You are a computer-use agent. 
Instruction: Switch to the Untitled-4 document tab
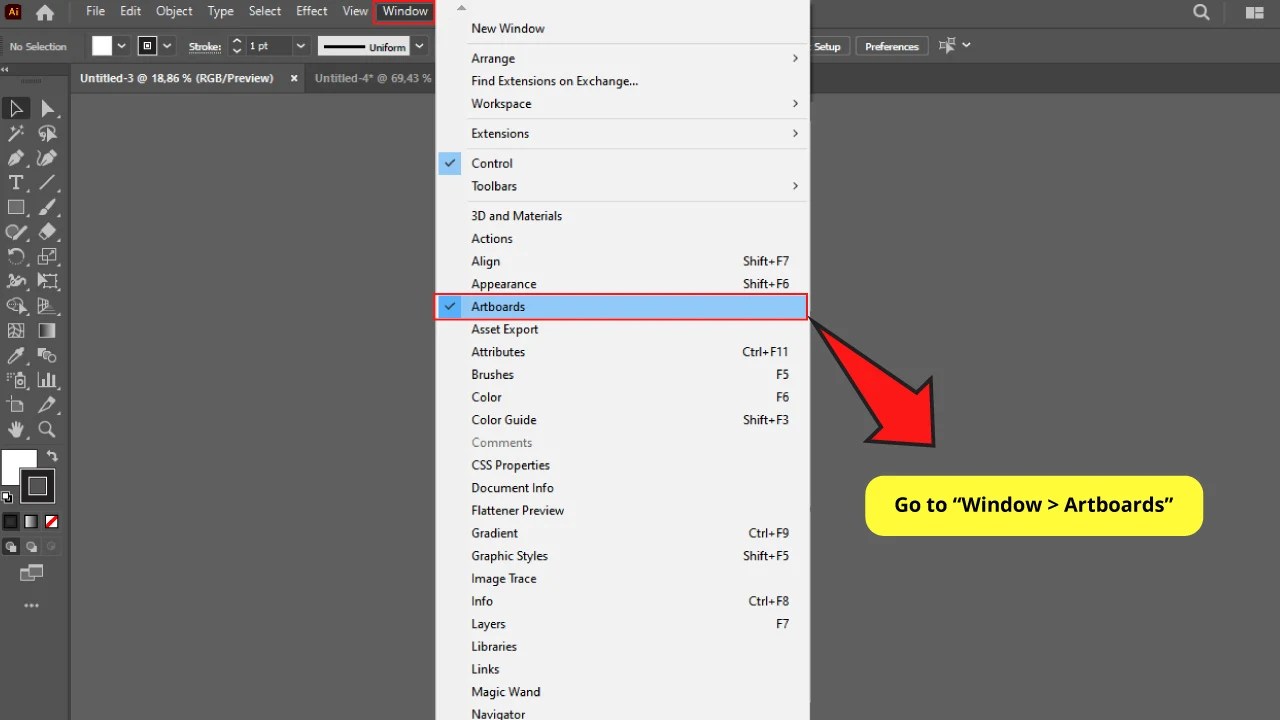point(371,78)
